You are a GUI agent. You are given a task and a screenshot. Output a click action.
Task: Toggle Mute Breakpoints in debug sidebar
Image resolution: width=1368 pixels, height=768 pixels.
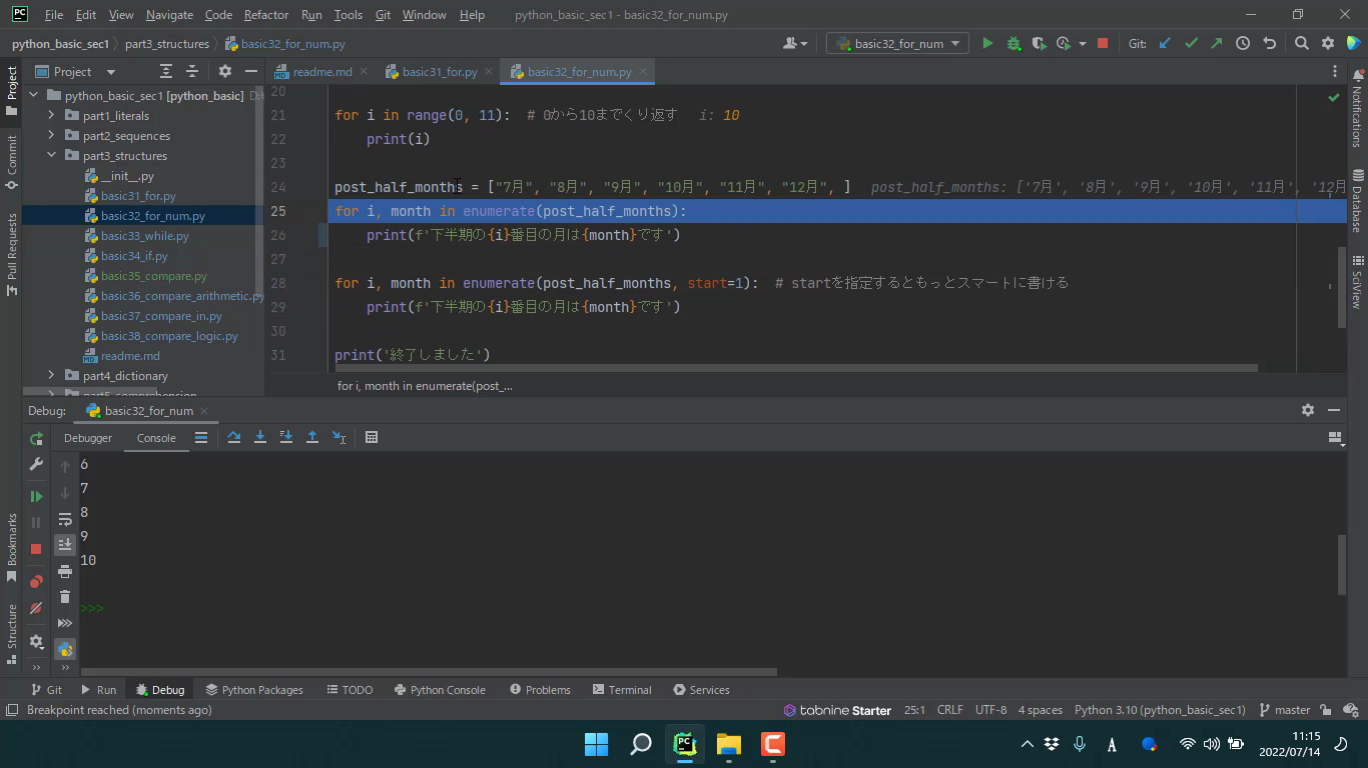coord(36,608)
